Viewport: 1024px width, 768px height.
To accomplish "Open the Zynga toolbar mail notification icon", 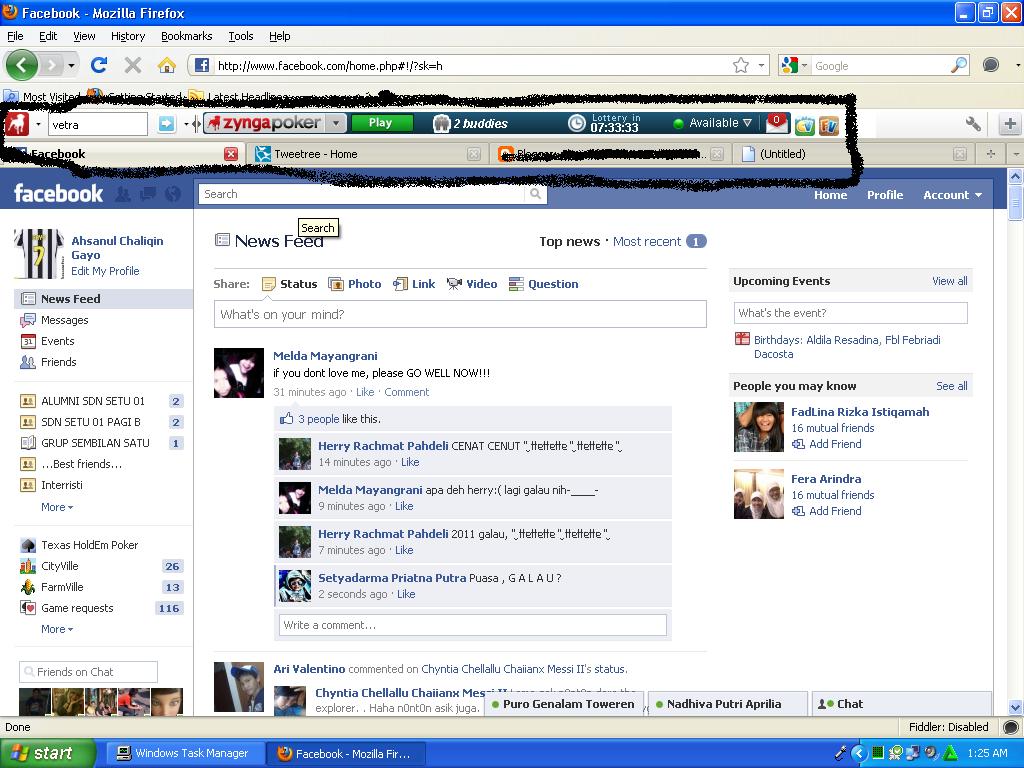I will pyautogui.click(x=776, y=123).
